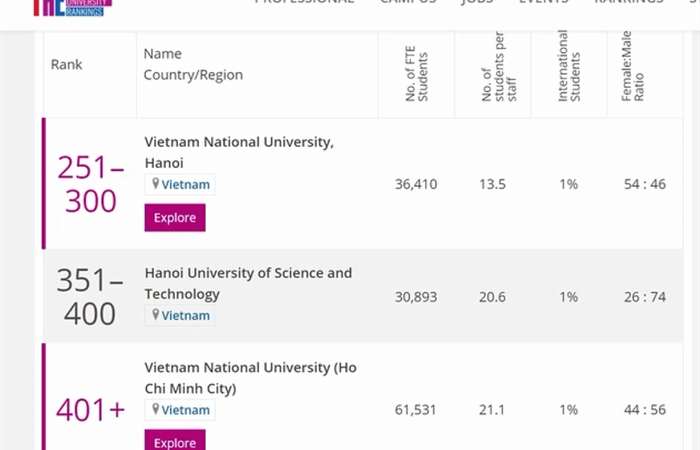
Task: Sort table by Rank column header
Action: tap(67, 65)
